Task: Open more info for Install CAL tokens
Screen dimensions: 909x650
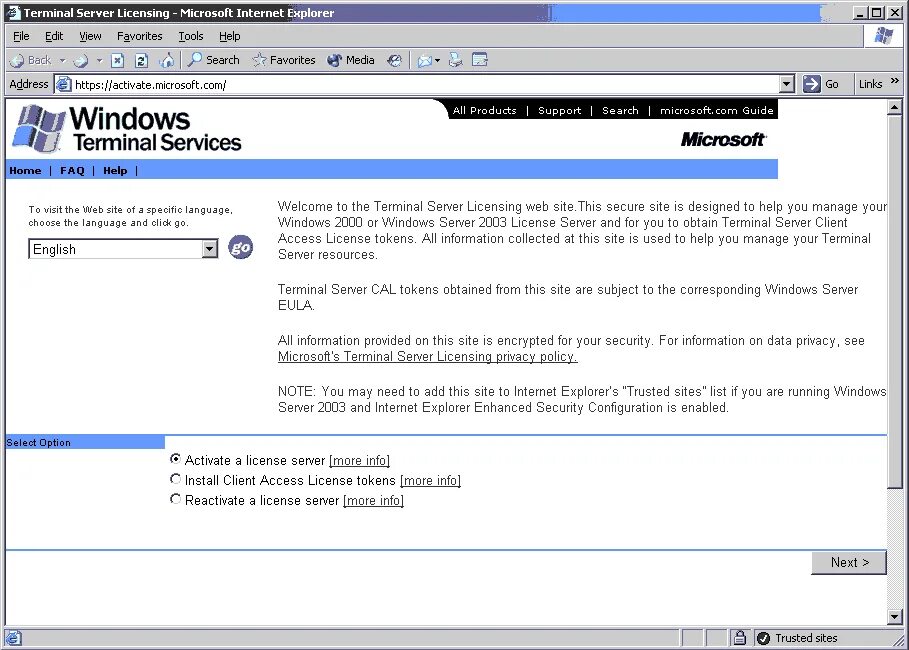Action: pos(430,481)
